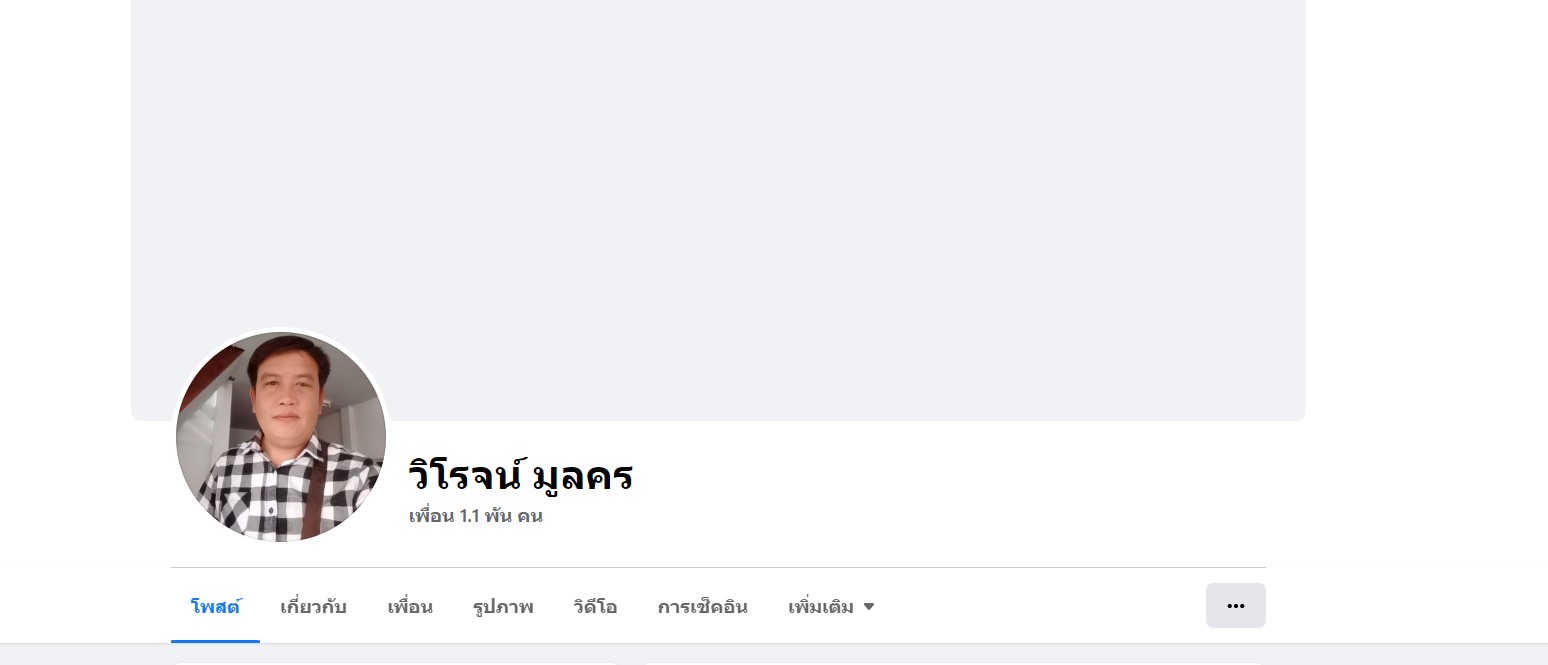This screenshot has width=1548, height=665.
Task: Click the เพื่อน 1.1 พัน คน link
Action: [x=476, y=517]
